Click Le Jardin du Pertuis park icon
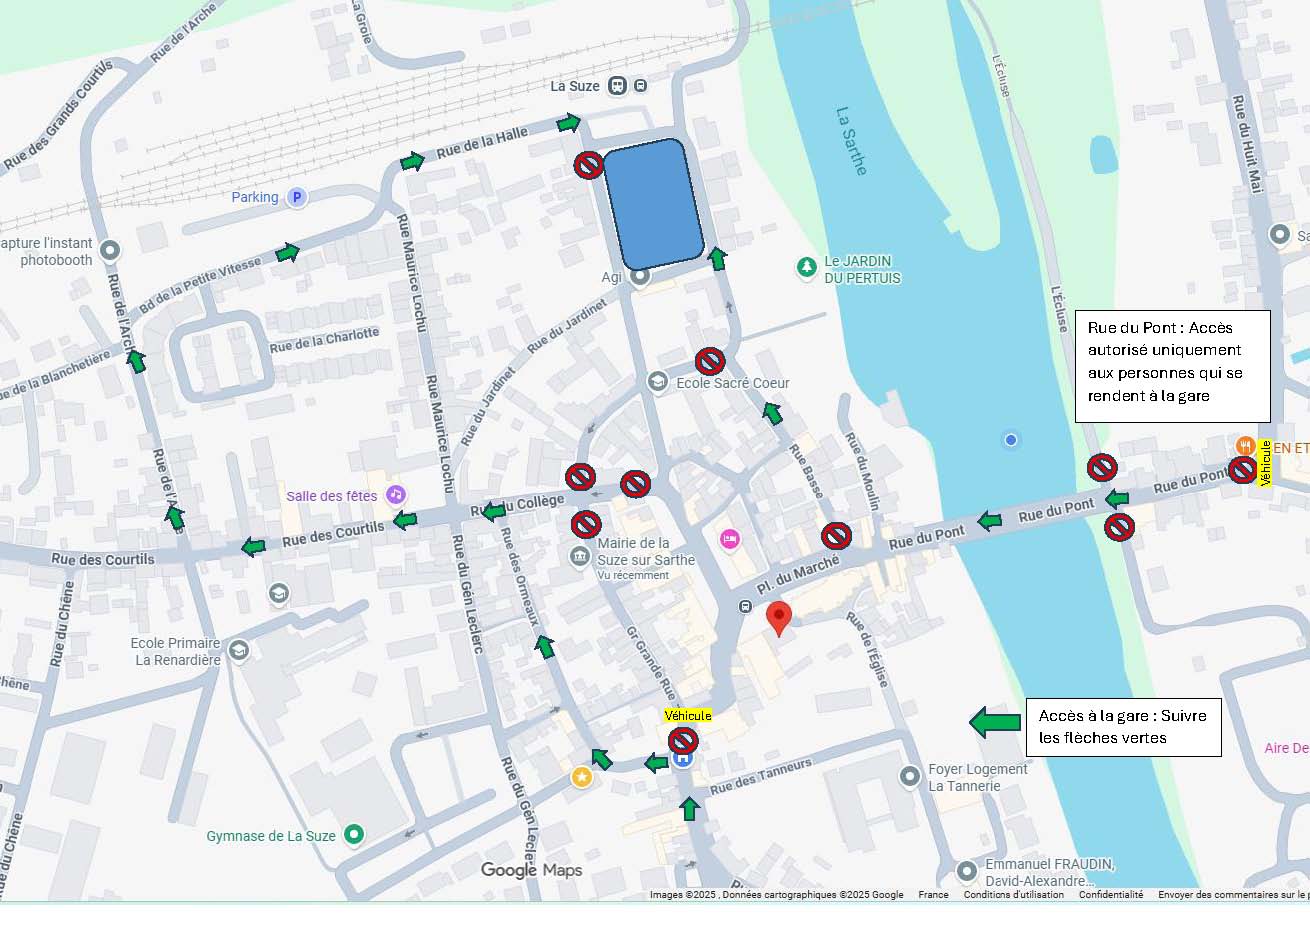 pos(807,267)
